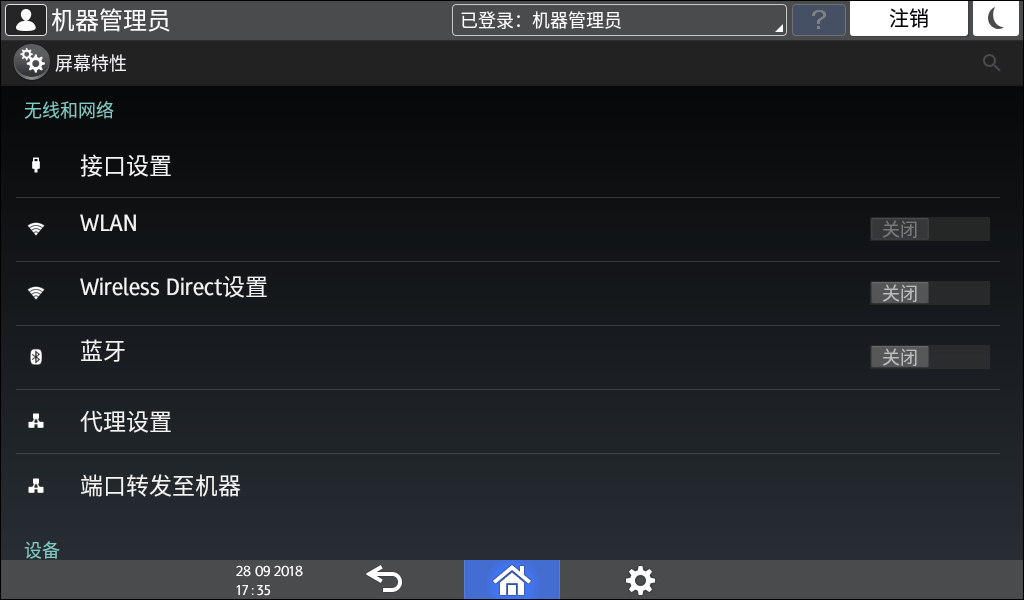The height and width of the screenshot is (600, 1024).
Task: Expand the 已登录：机器管理员 dropdown
Action: (x=619, y=20)
